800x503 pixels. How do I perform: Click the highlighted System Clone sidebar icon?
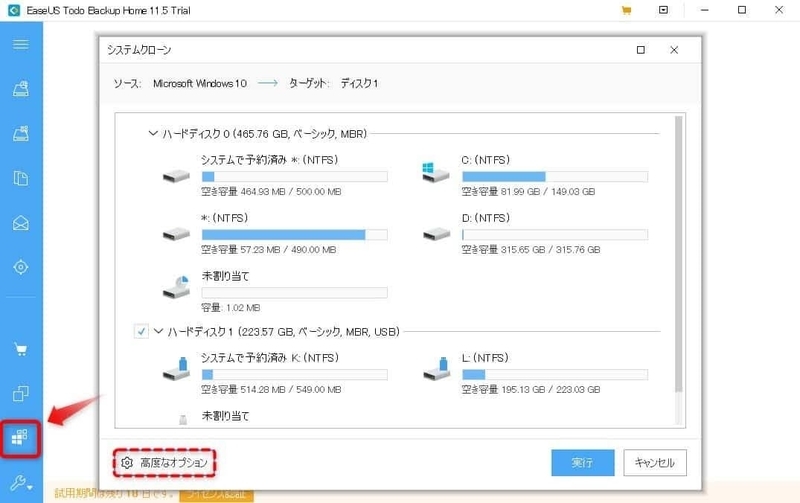[21, 437]
